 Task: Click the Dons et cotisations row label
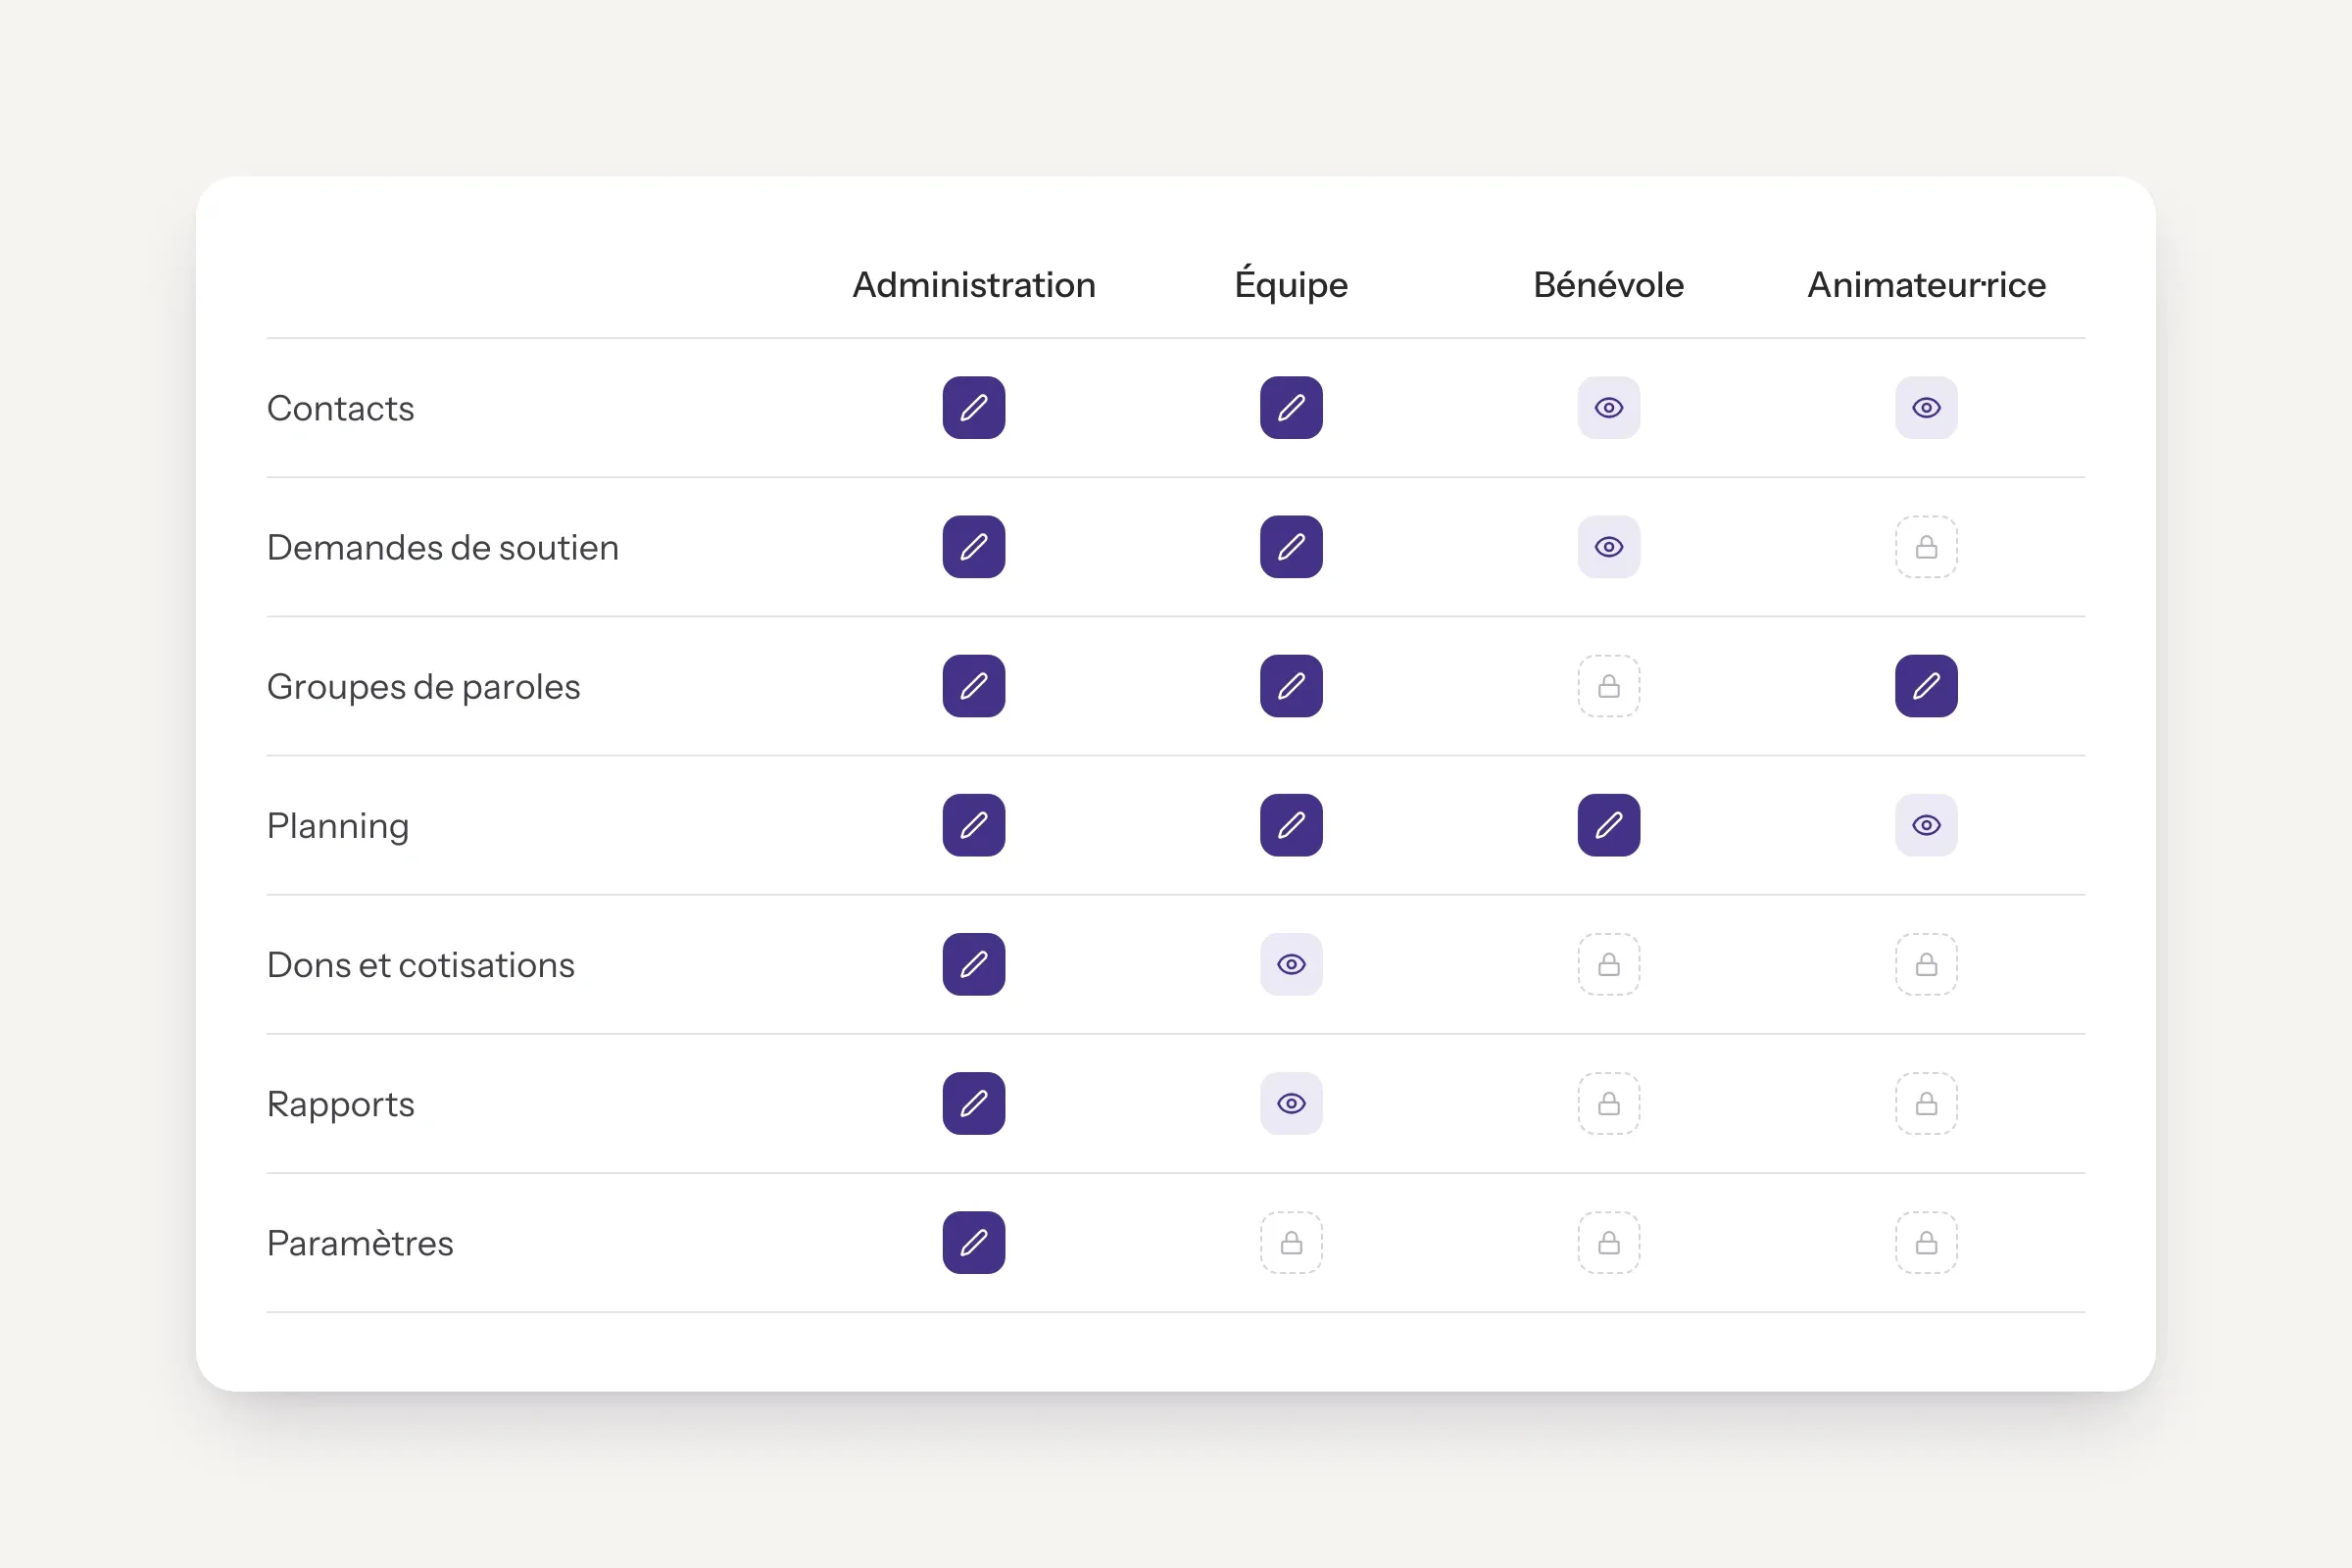coord(421,965)
